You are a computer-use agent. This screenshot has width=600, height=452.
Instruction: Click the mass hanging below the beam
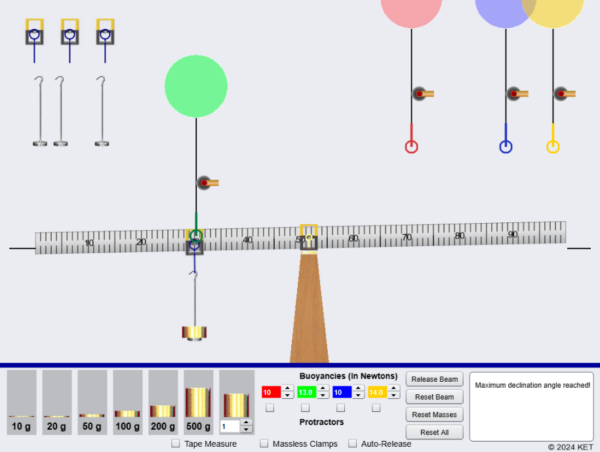click(x=194, y=332)
